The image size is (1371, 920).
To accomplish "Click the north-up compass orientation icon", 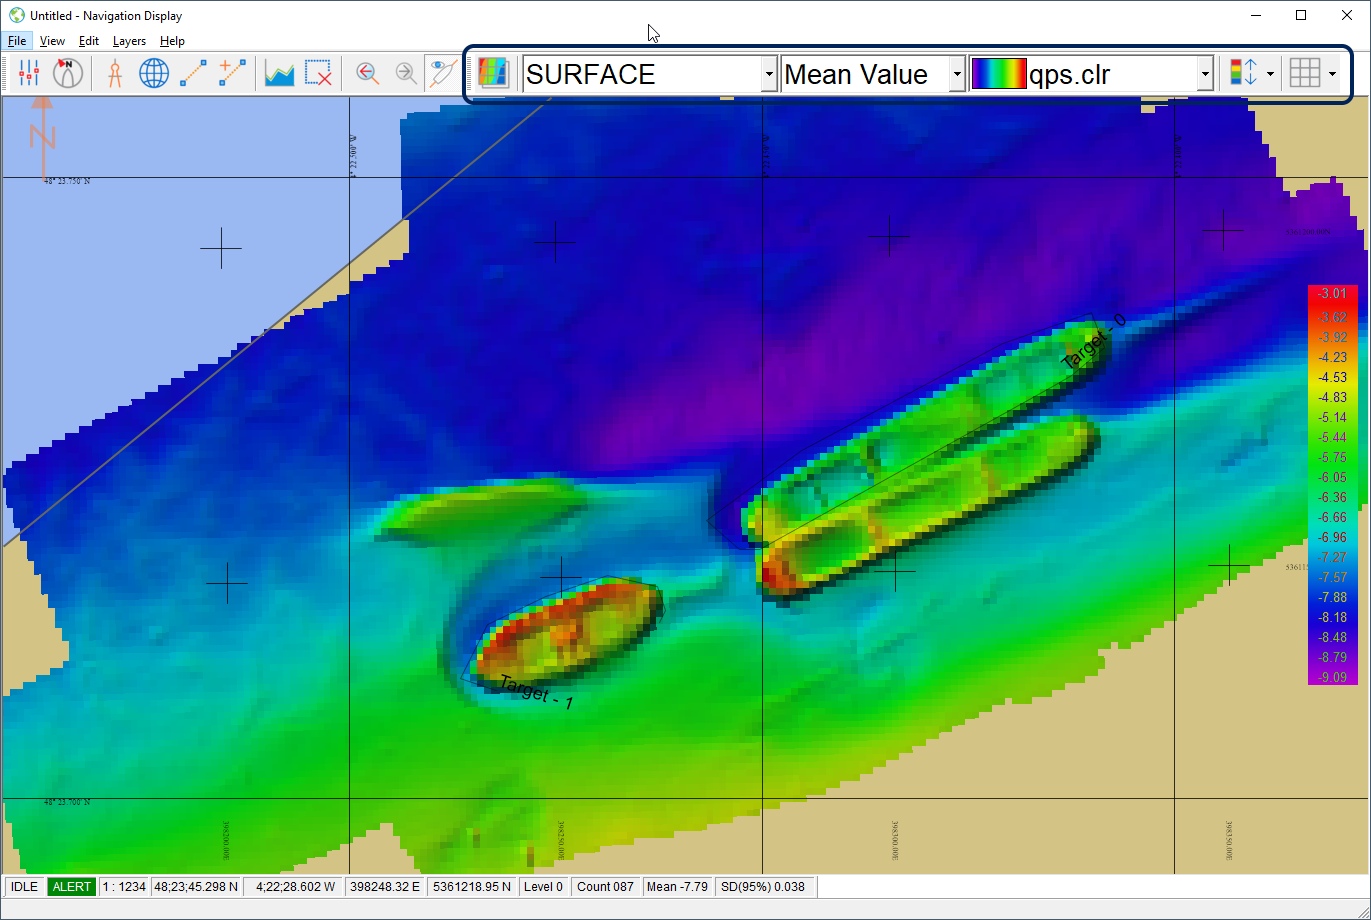I will (x=68, y=73).
